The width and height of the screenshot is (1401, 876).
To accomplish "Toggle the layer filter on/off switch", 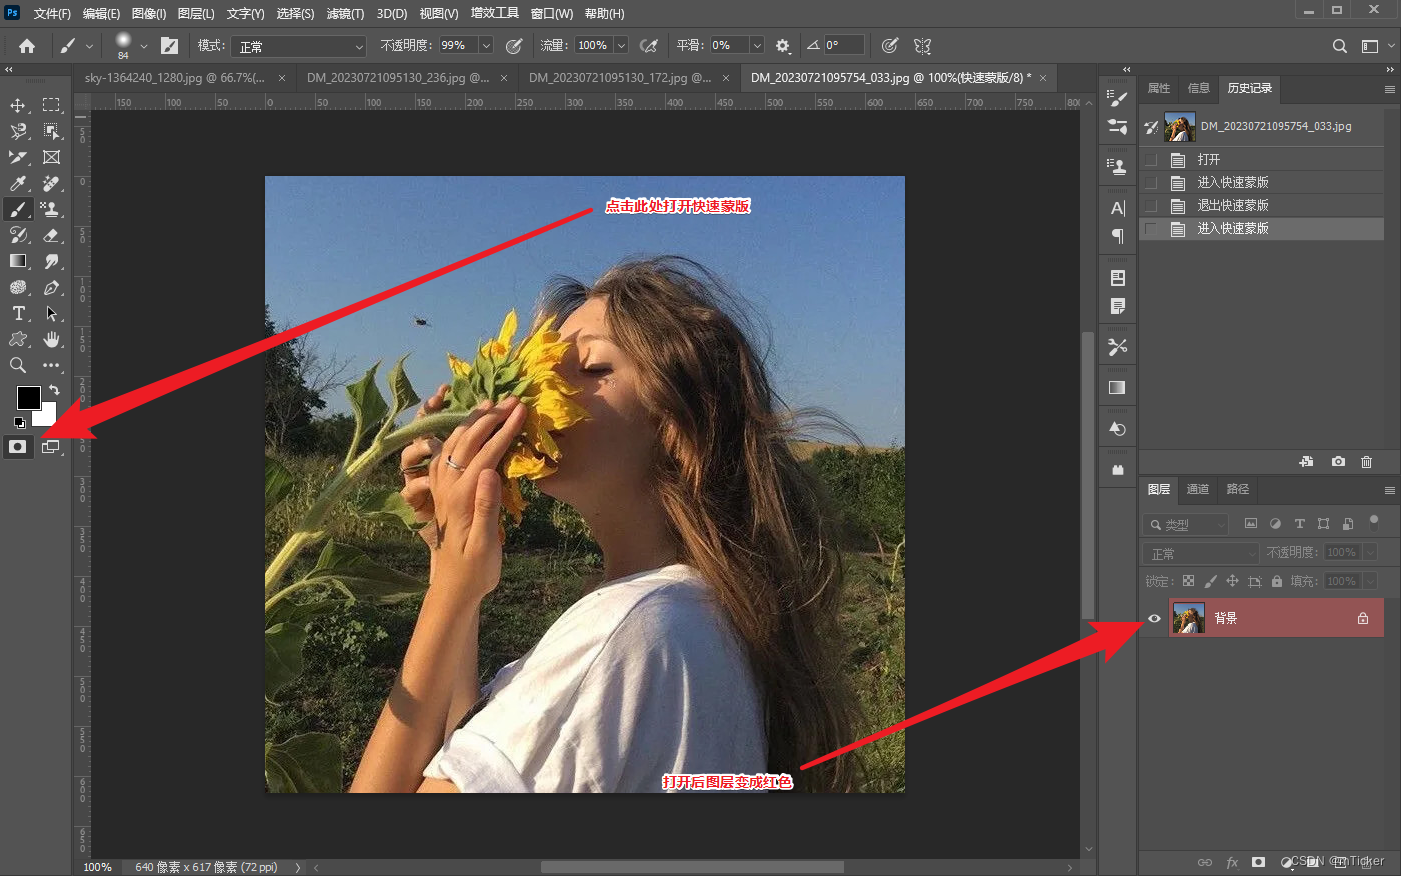I will [x=1374, y=520].
